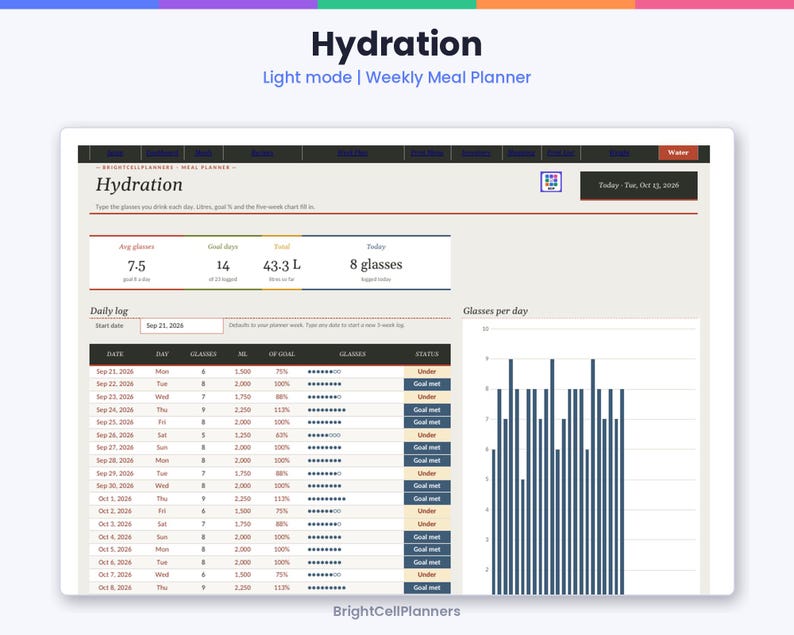Click the Goal met status for Sep 28, 2026
The image size is (794, 635).
427,460
